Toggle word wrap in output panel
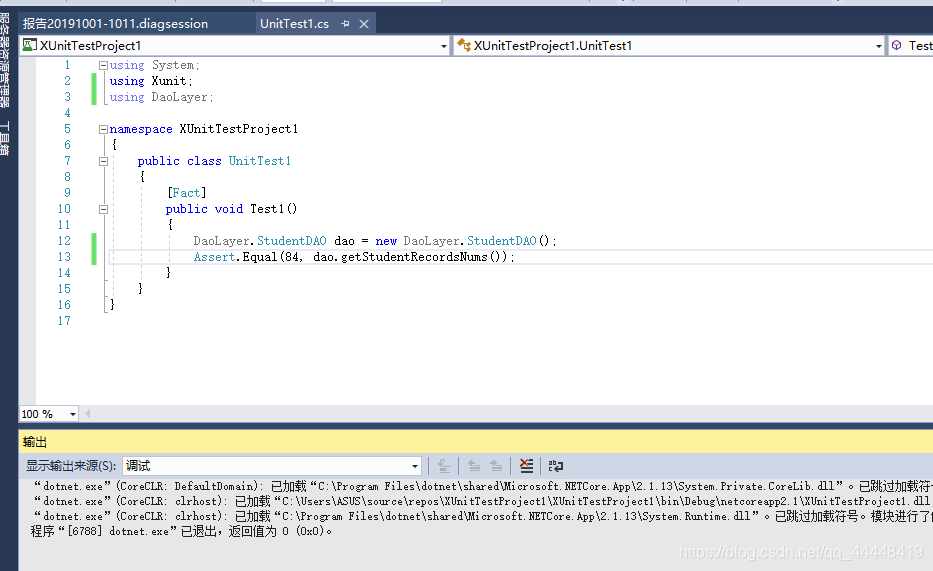933x571 pixels. pyautogui.click(x=556, y=466)
